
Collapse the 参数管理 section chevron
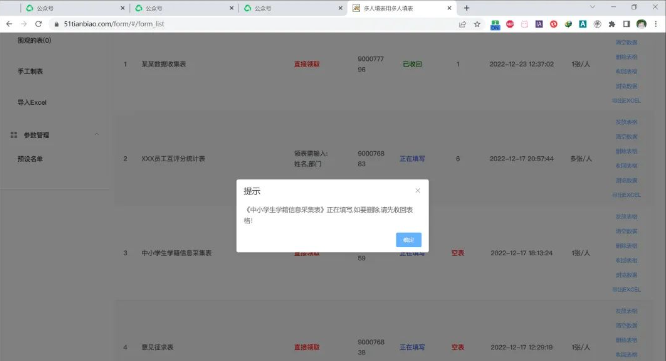pyautogui.click(x=96, y=135)
